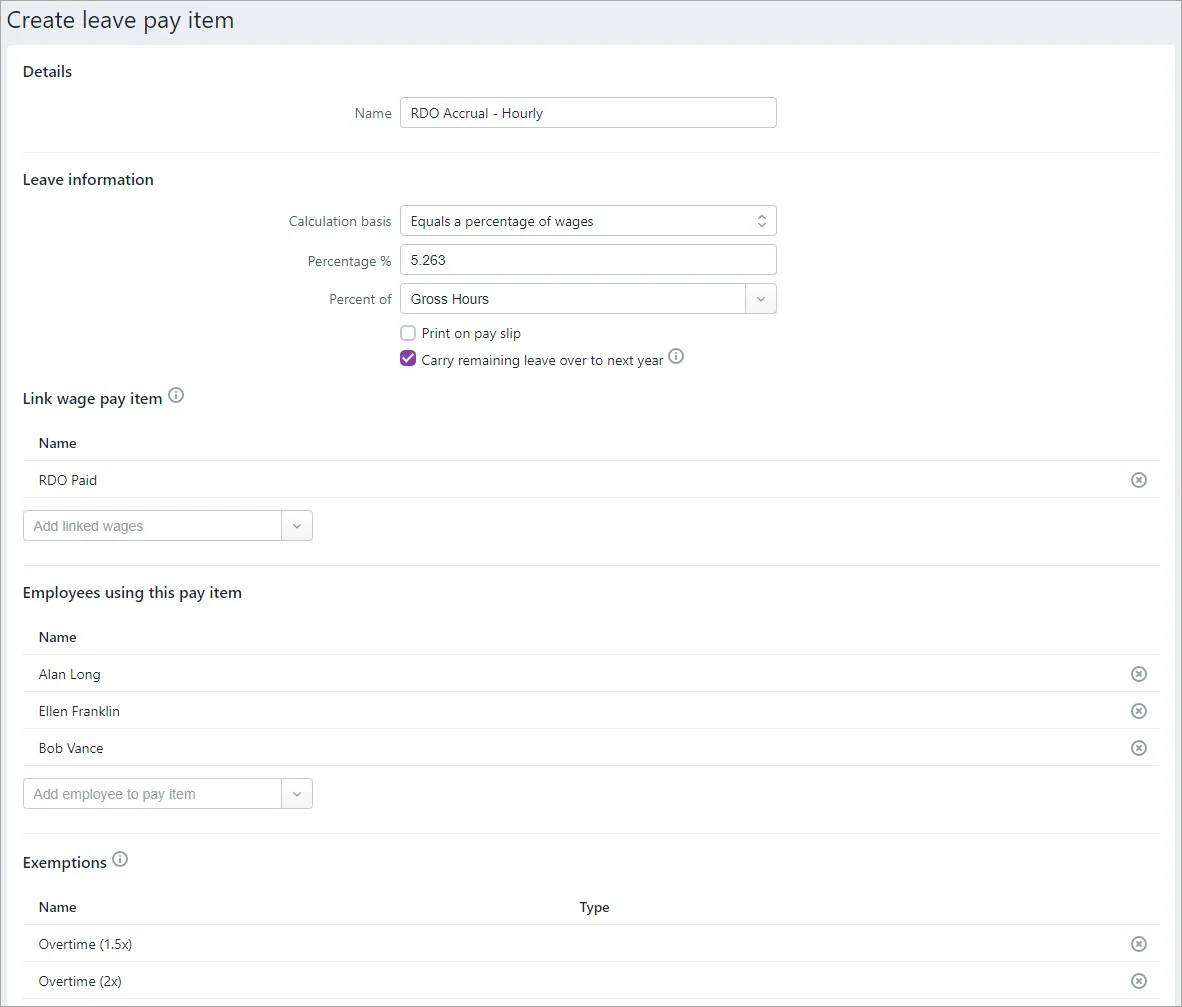The width and height of the screenshot is (1182, 1007).
Task: Select the Ellen Franklin employee name
Action: (x=79, y=711)
